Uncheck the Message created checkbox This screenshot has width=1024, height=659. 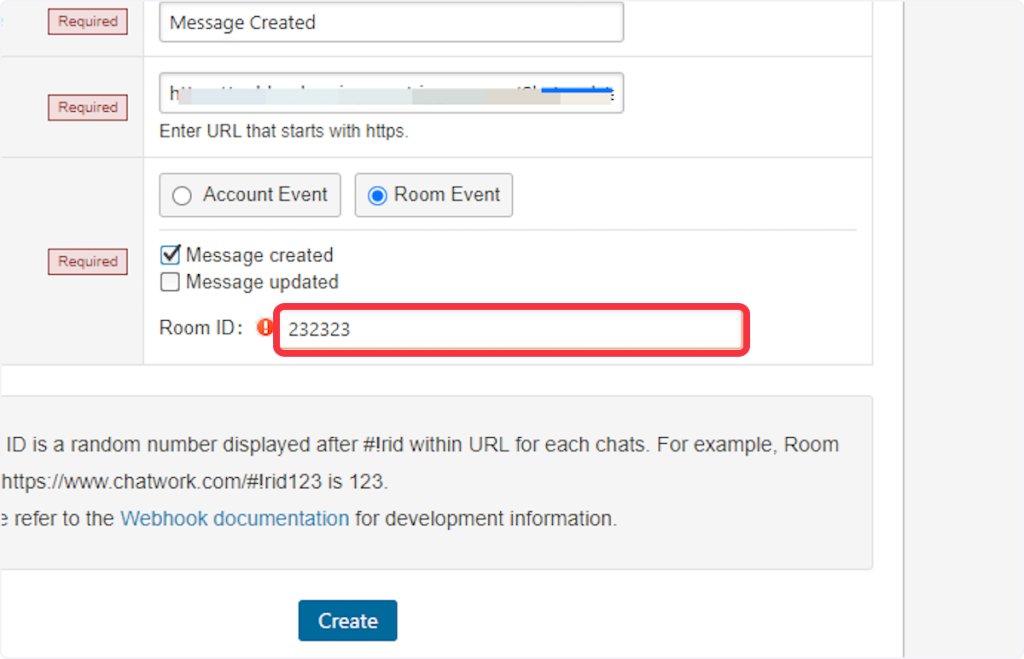pyautogui.click(x=170, y=255)
